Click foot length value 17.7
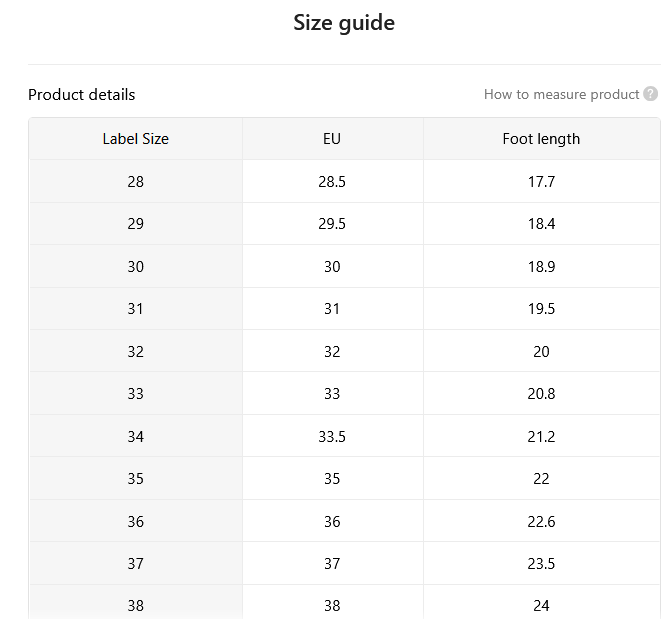 (542, 181)
